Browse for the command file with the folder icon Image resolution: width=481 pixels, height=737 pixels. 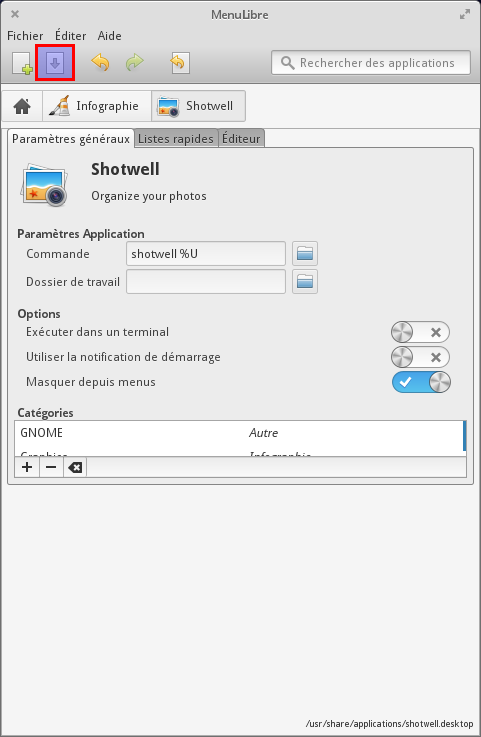[x=305, y=254]
